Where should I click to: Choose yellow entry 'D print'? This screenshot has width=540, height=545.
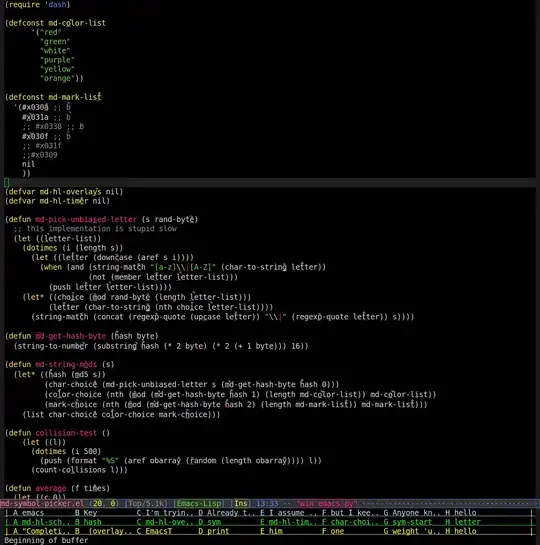pos(214,531)
